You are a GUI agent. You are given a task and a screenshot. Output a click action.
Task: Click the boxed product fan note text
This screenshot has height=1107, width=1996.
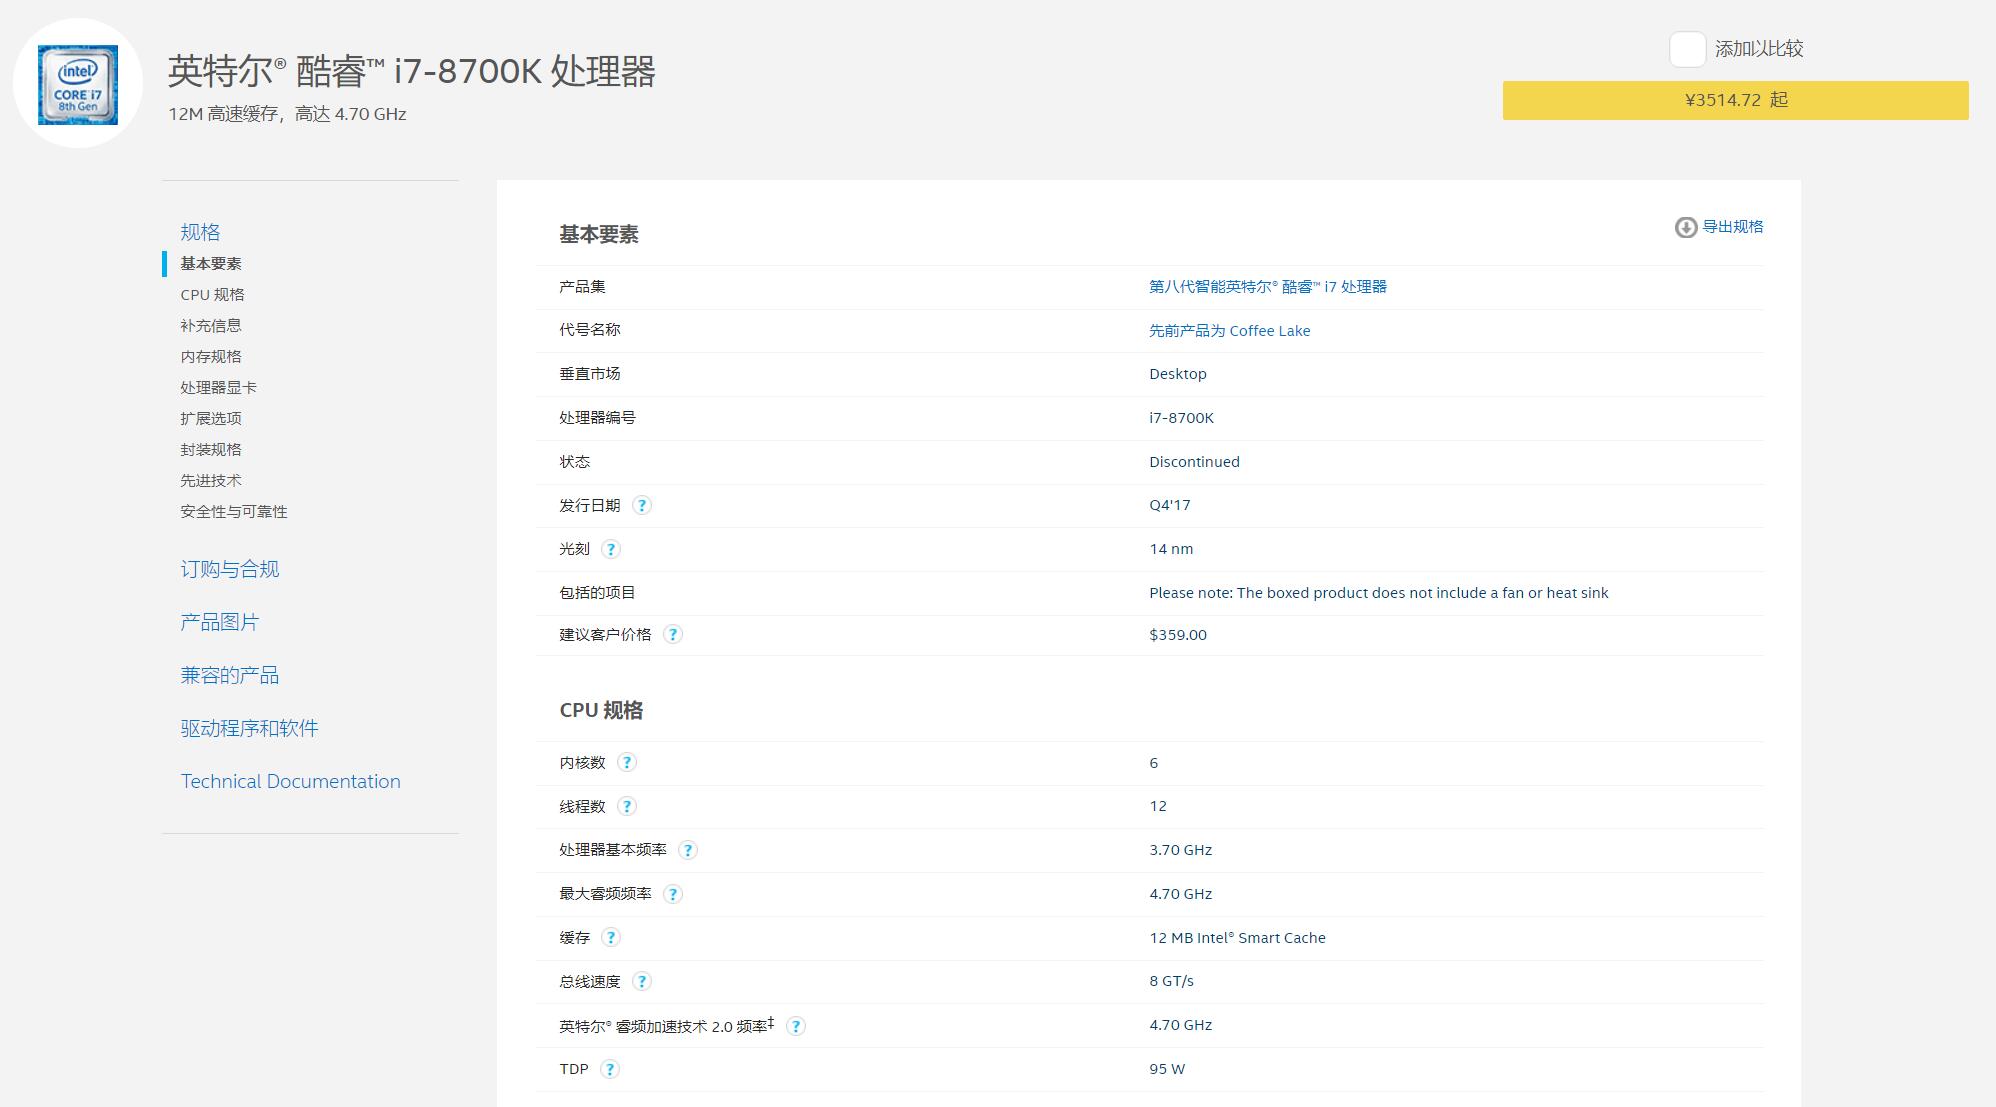coord(1379,593)
